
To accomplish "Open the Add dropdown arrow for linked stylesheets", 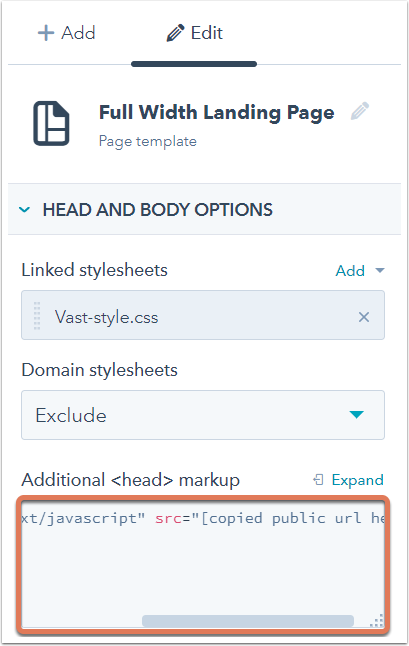I will coord(380,271).
